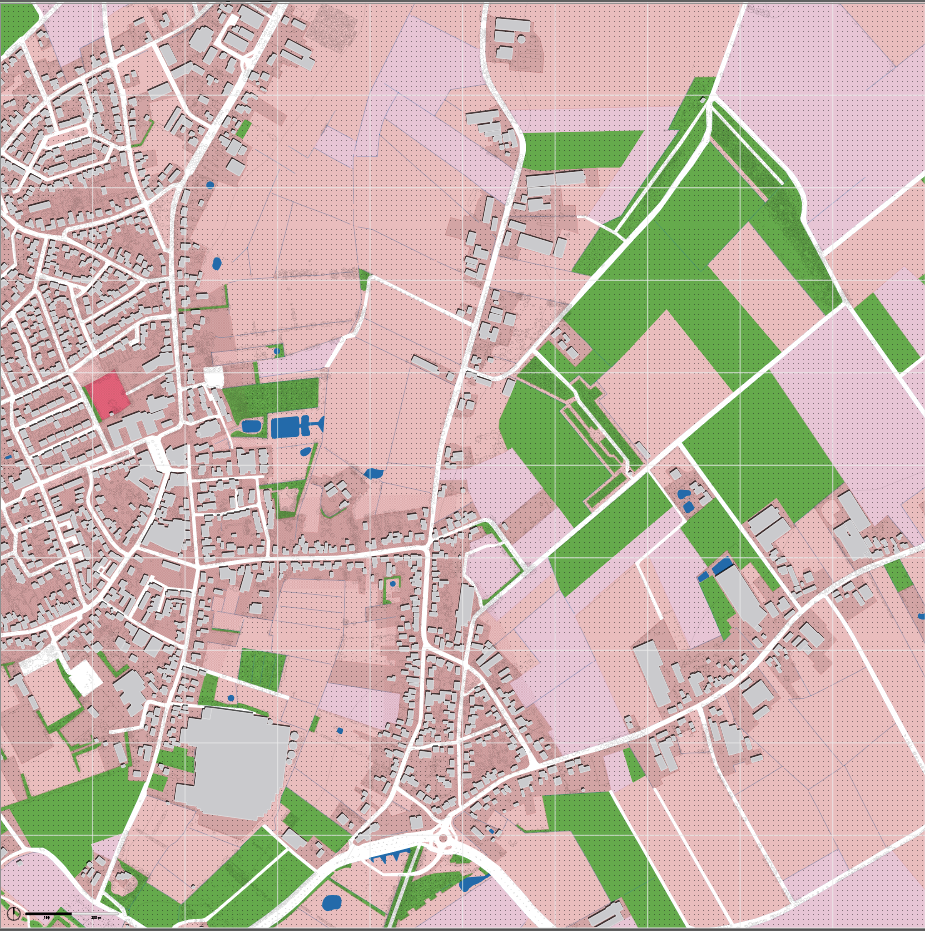Viewport: 925px width, 931px height.
Task: Click the white square block near red parcel
Action: (213, 377)
